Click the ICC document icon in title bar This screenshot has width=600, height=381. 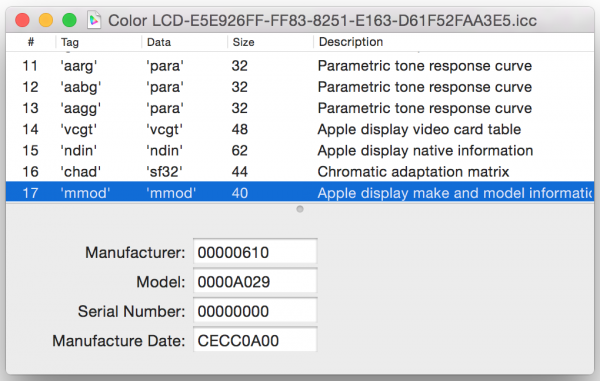coord(94,20)
